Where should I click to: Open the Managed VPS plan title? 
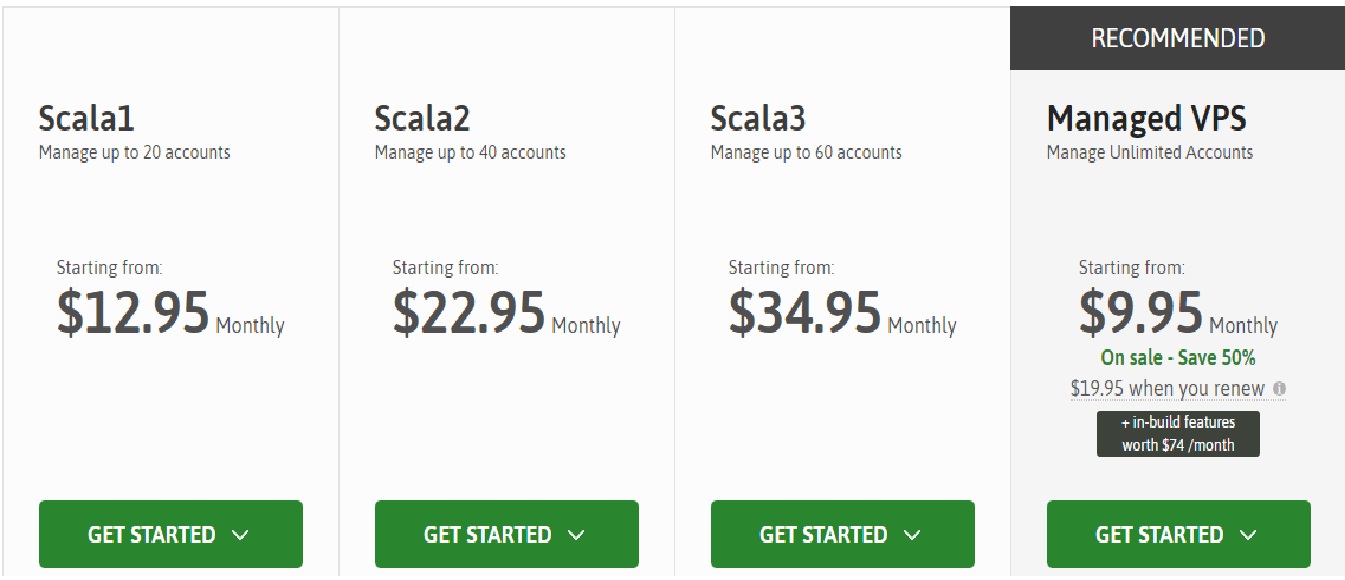tap(1147, 120)
